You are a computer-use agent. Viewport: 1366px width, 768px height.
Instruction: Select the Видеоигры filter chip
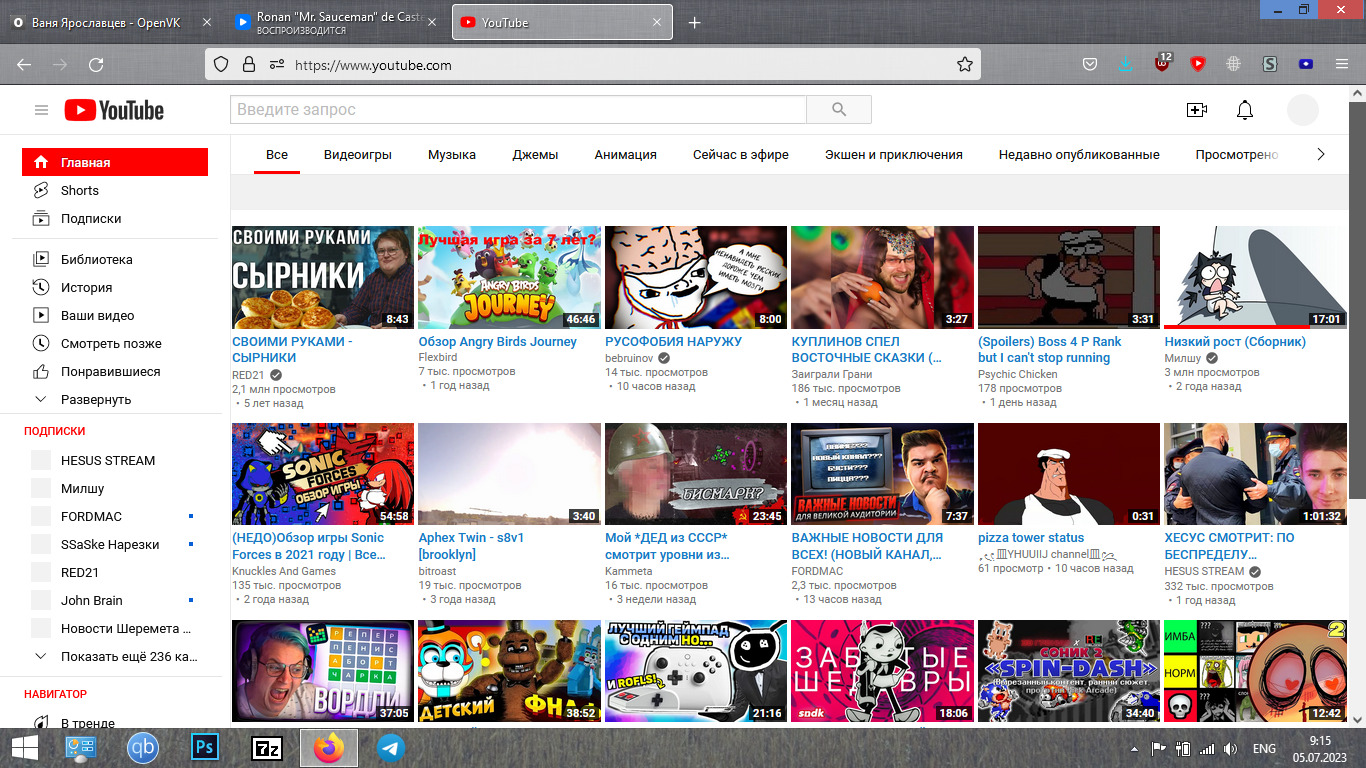tap(358, 155)
